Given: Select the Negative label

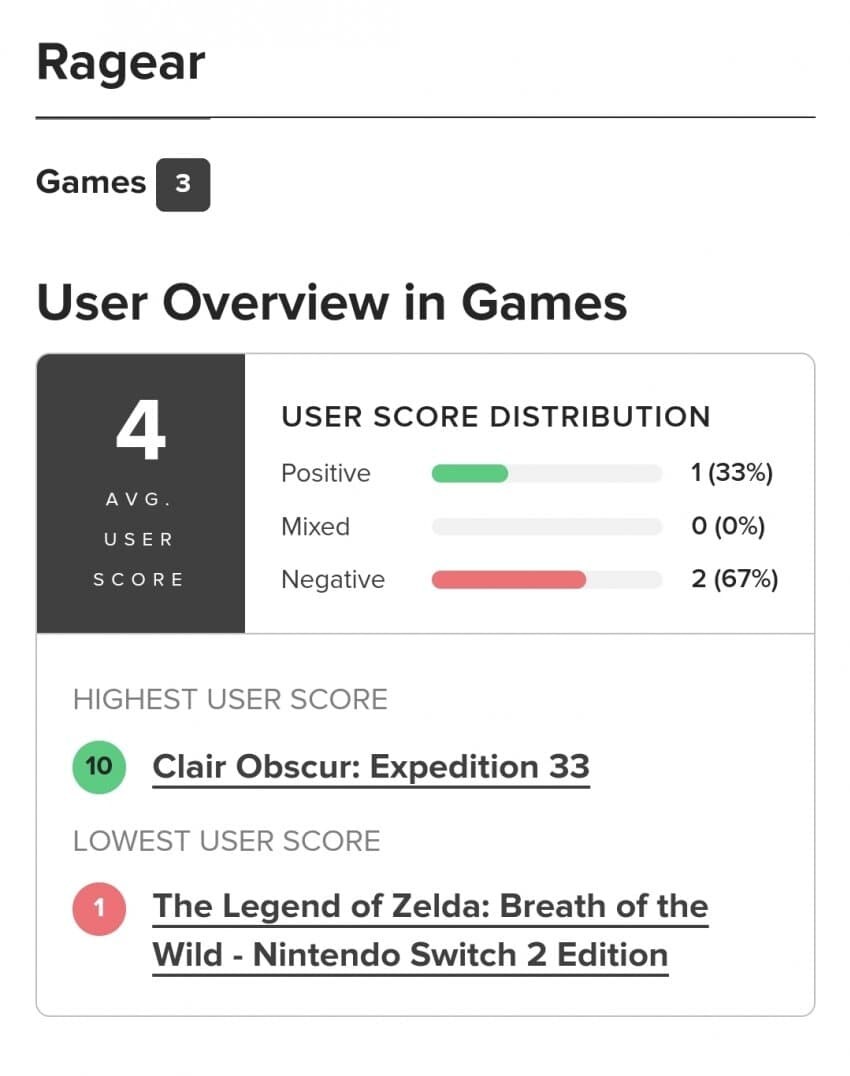Looking at the screenshot, I should point(333,579).
